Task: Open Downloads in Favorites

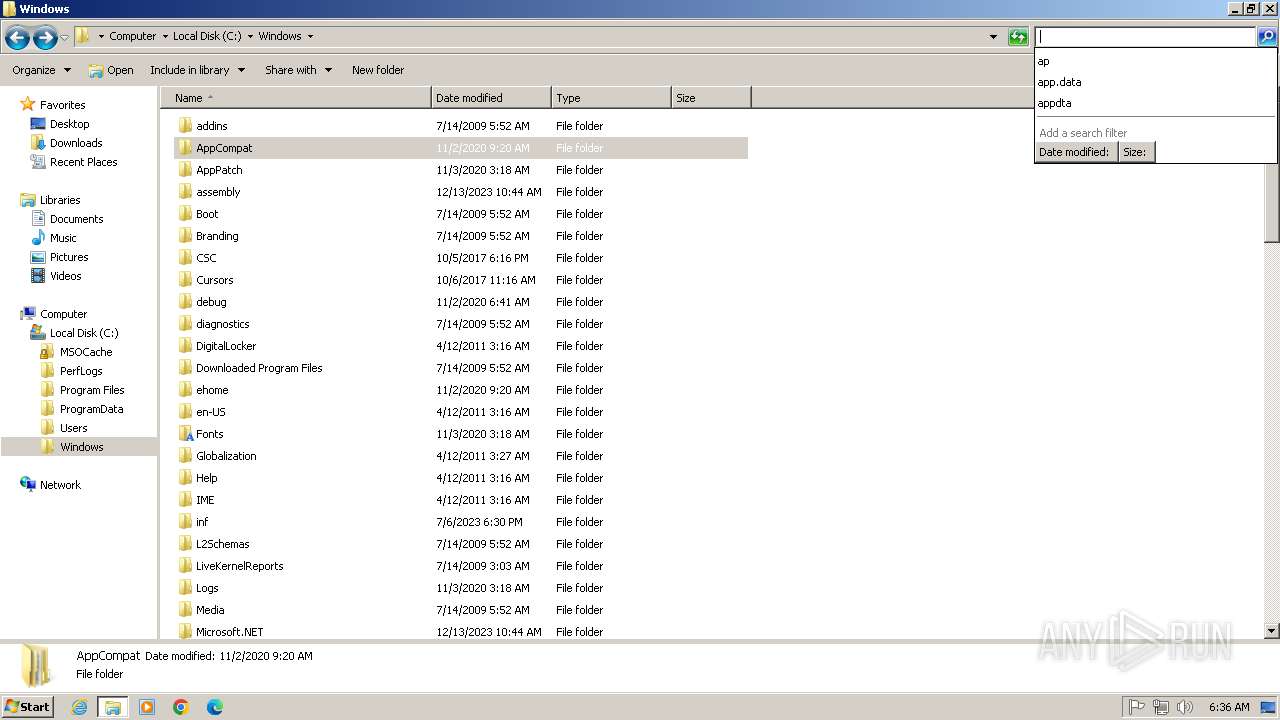Action: coord(76,143)
